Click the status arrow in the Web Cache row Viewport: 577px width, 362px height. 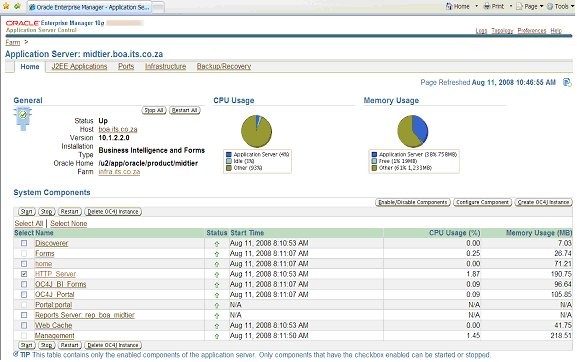click(217, 326)
